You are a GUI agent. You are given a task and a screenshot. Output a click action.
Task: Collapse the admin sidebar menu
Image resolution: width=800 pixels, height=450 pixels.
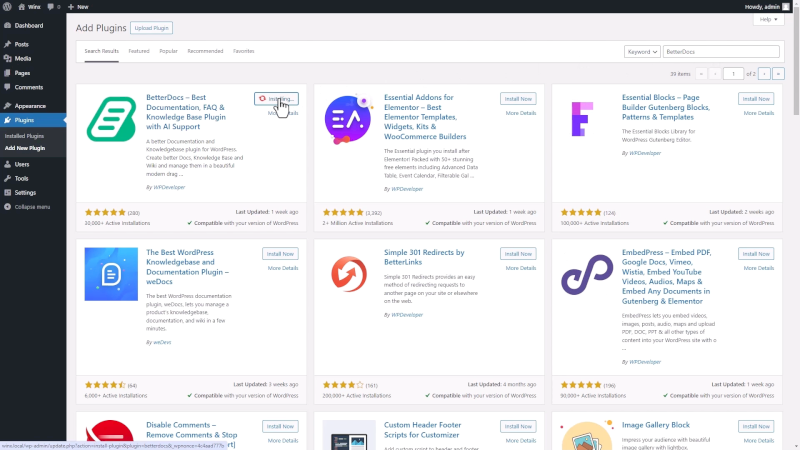(33, 207)
